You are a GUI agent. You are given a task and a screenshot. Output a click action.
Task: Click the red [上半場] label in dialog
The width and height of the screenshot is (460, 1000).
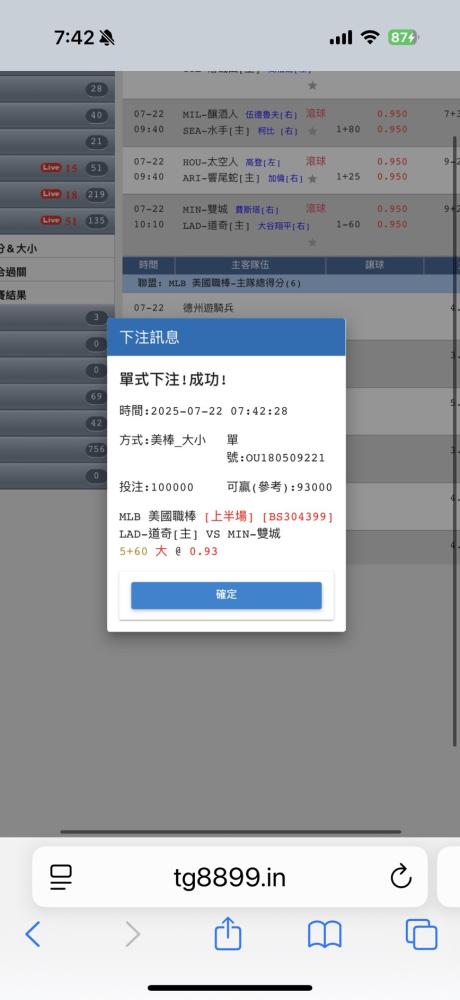229,517
